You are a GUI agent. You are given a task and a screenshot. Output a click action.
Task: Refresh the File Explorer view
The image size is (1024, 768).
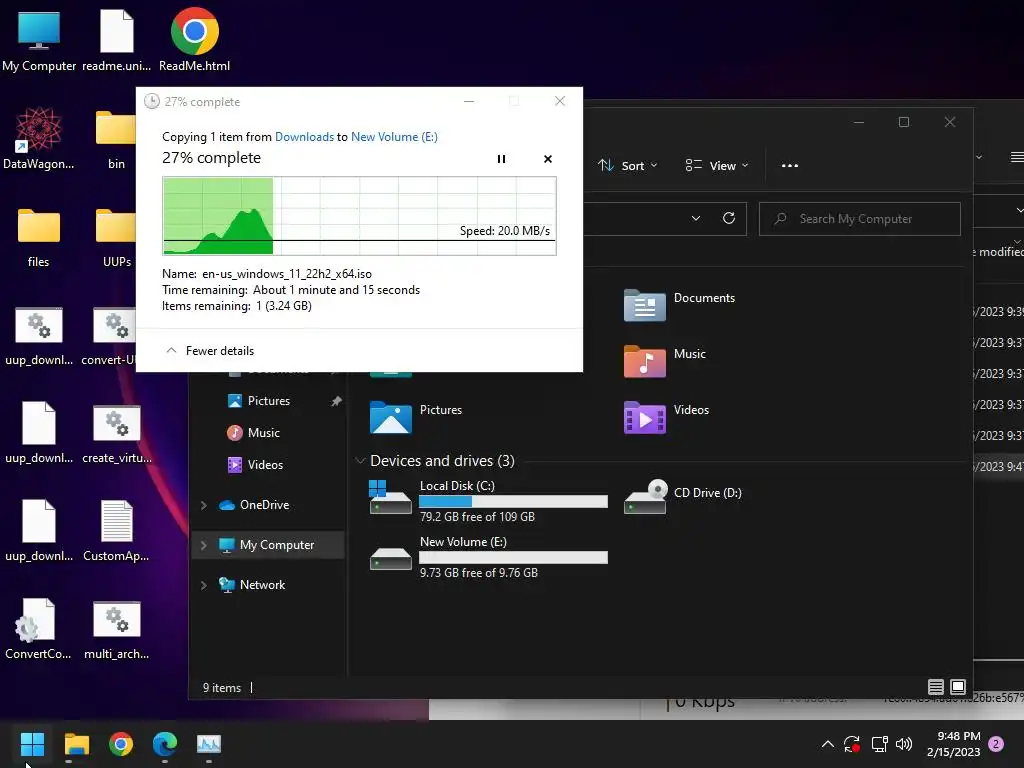coord(729,218)
